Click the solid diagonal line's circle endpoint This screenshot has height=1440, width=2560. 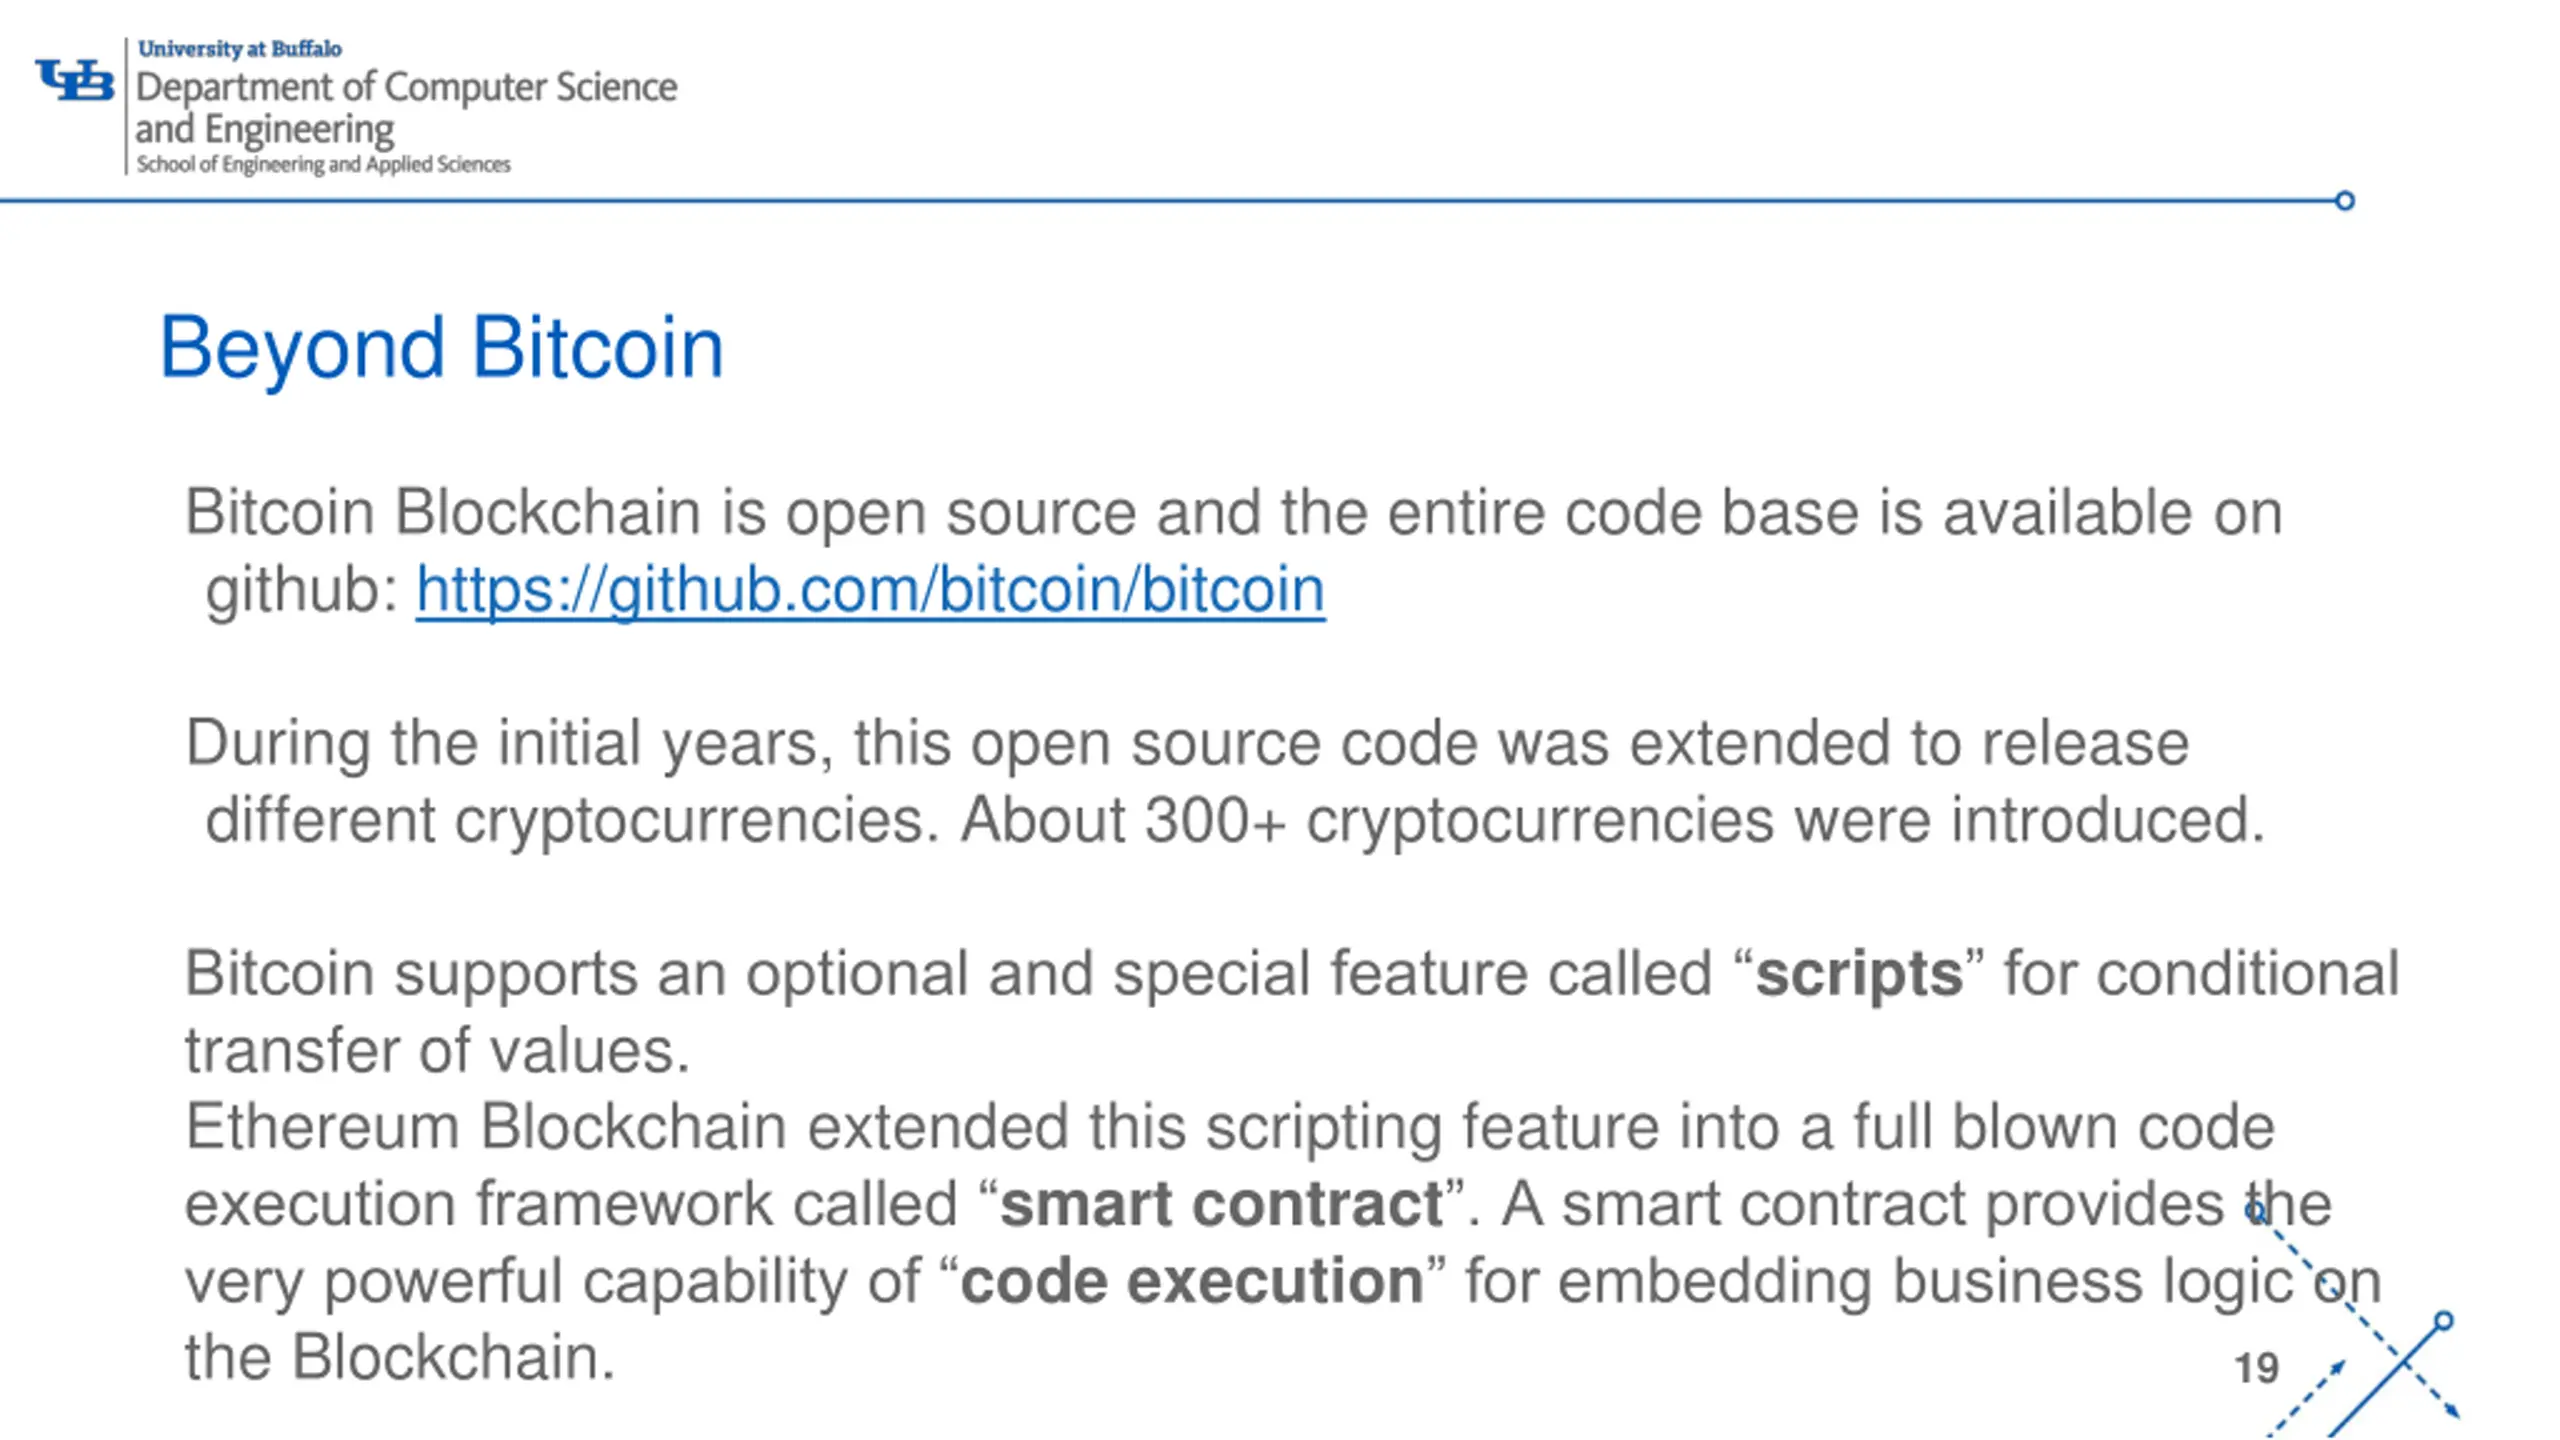[x=2444, y=1321]
